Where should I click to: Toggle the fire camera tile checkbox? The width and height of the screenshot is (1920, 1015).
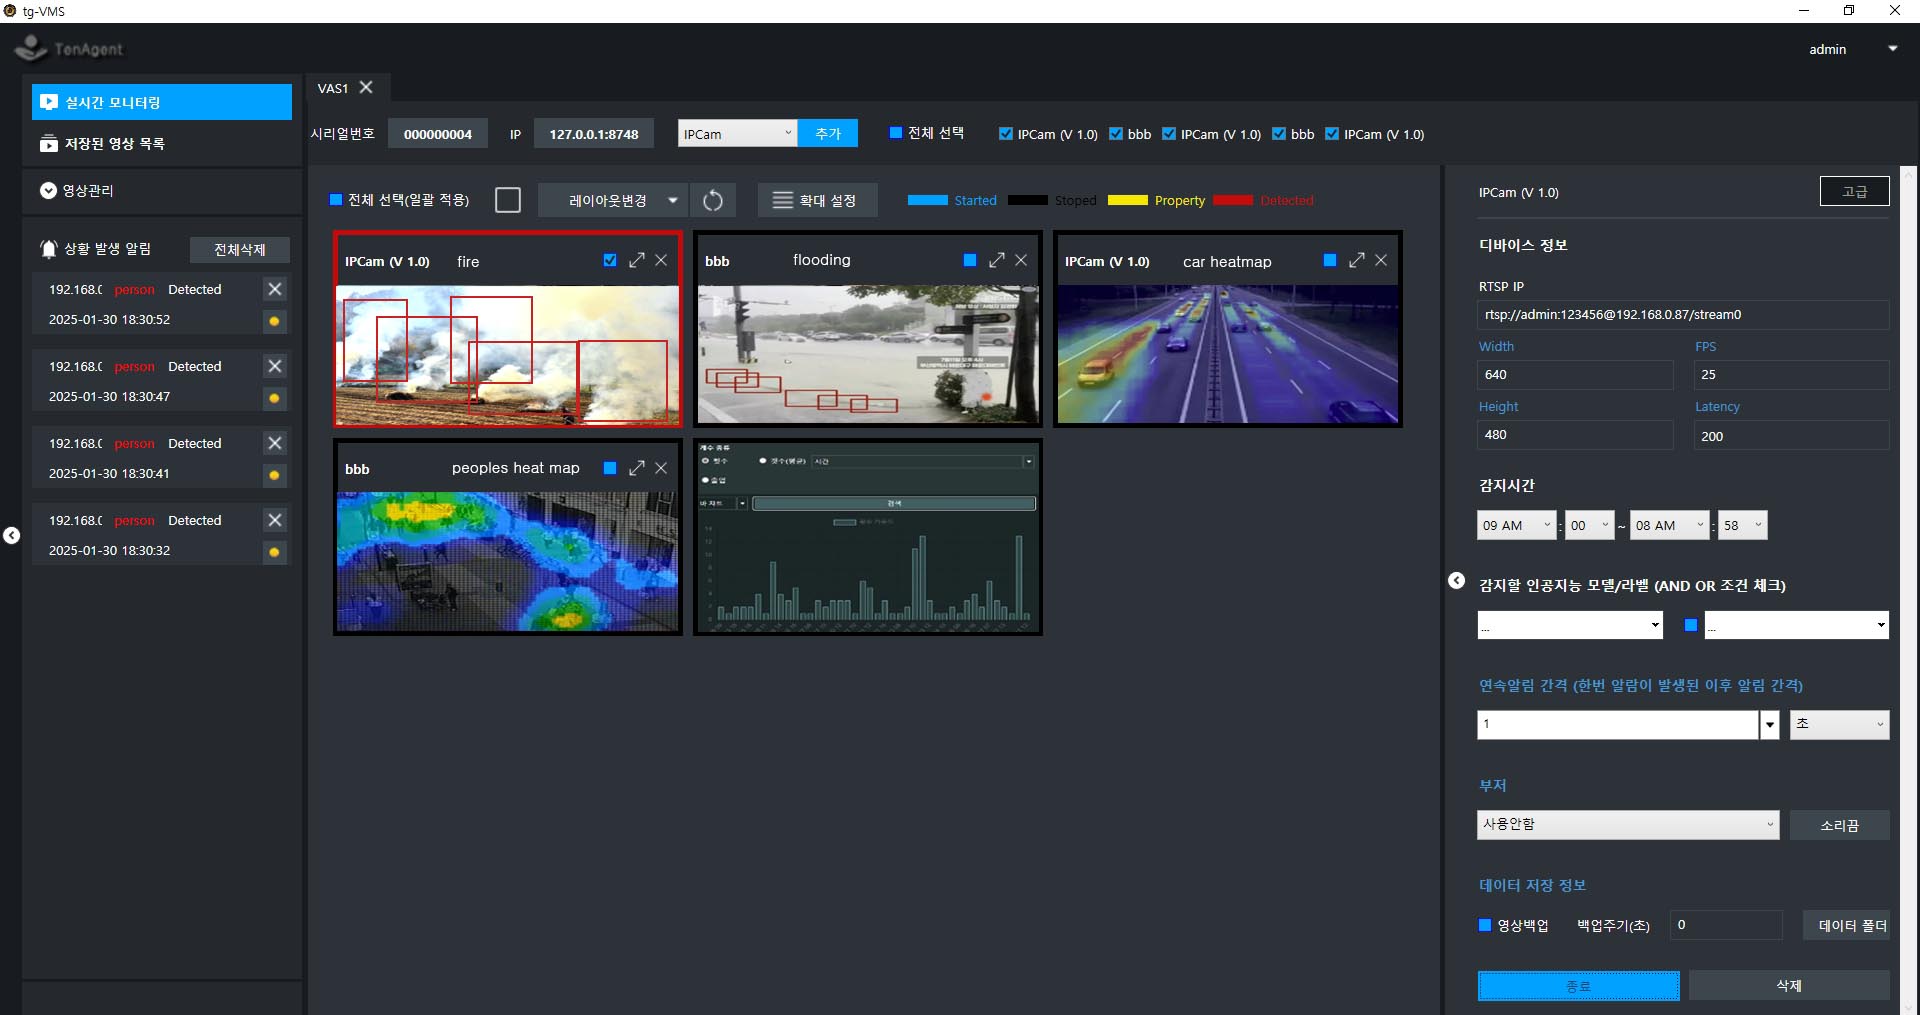point(610,260)
